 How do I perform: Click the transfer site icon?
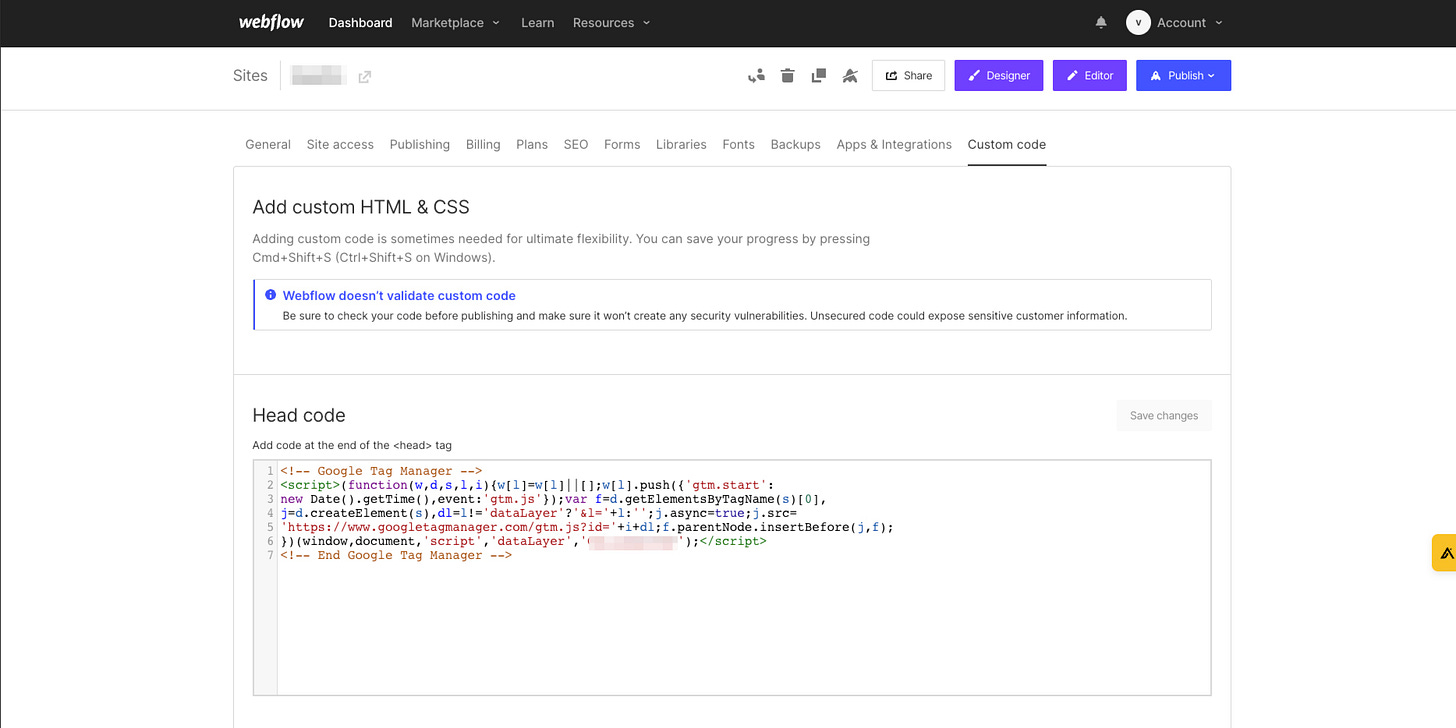tap(756, 75)
